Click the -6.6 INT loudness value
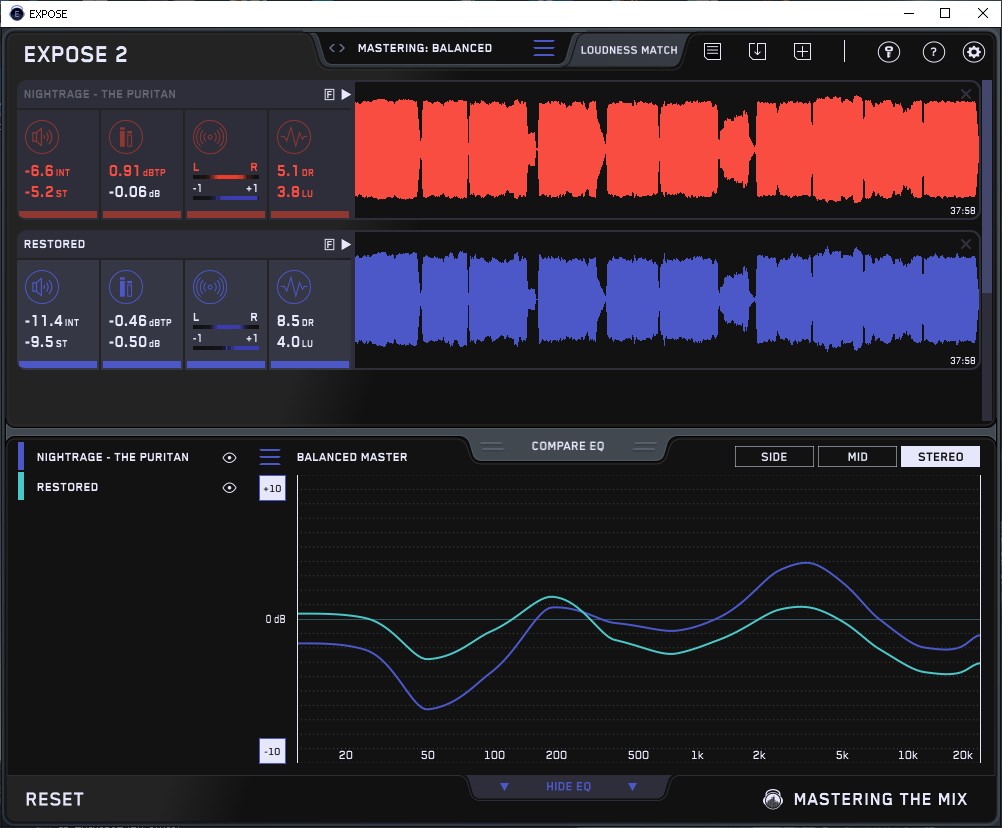The image size is (1002, 828). 47,171
